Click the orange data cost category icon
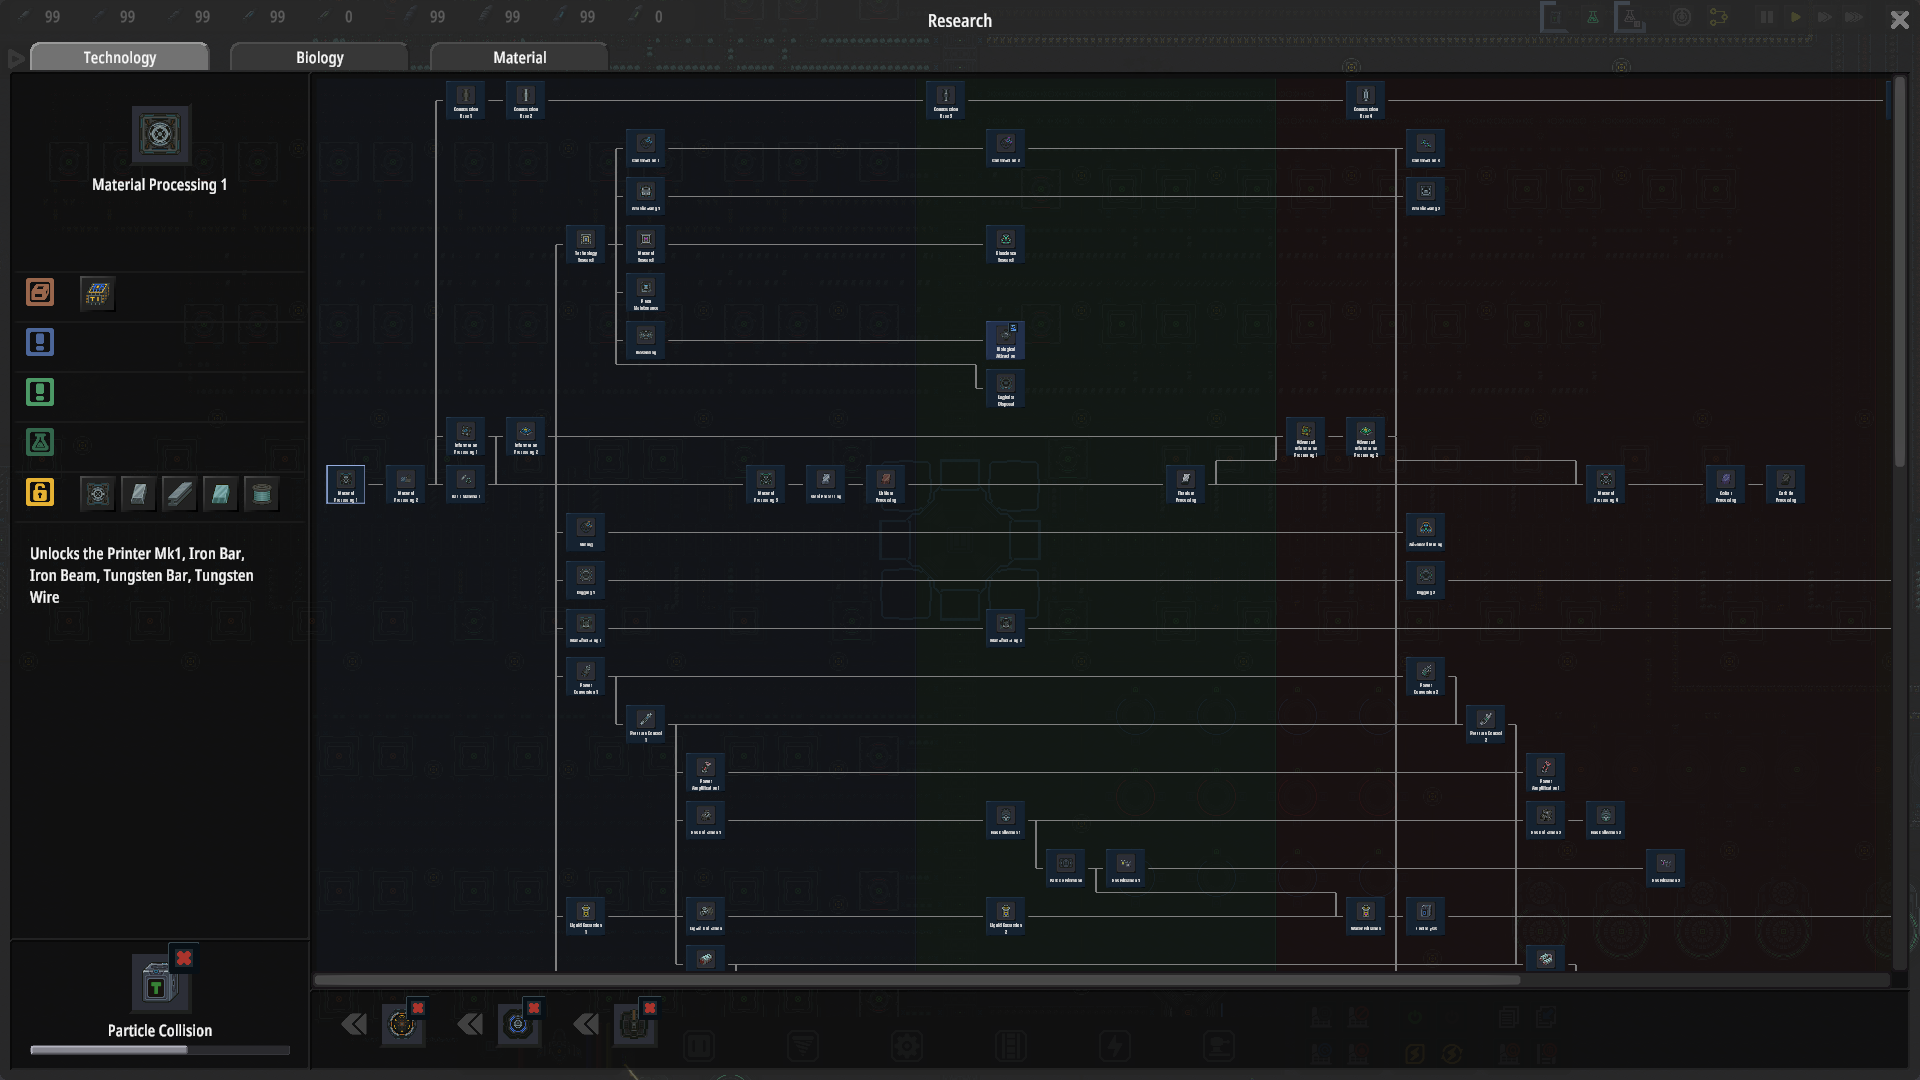1920x1080 pixels. click(40, 292)
